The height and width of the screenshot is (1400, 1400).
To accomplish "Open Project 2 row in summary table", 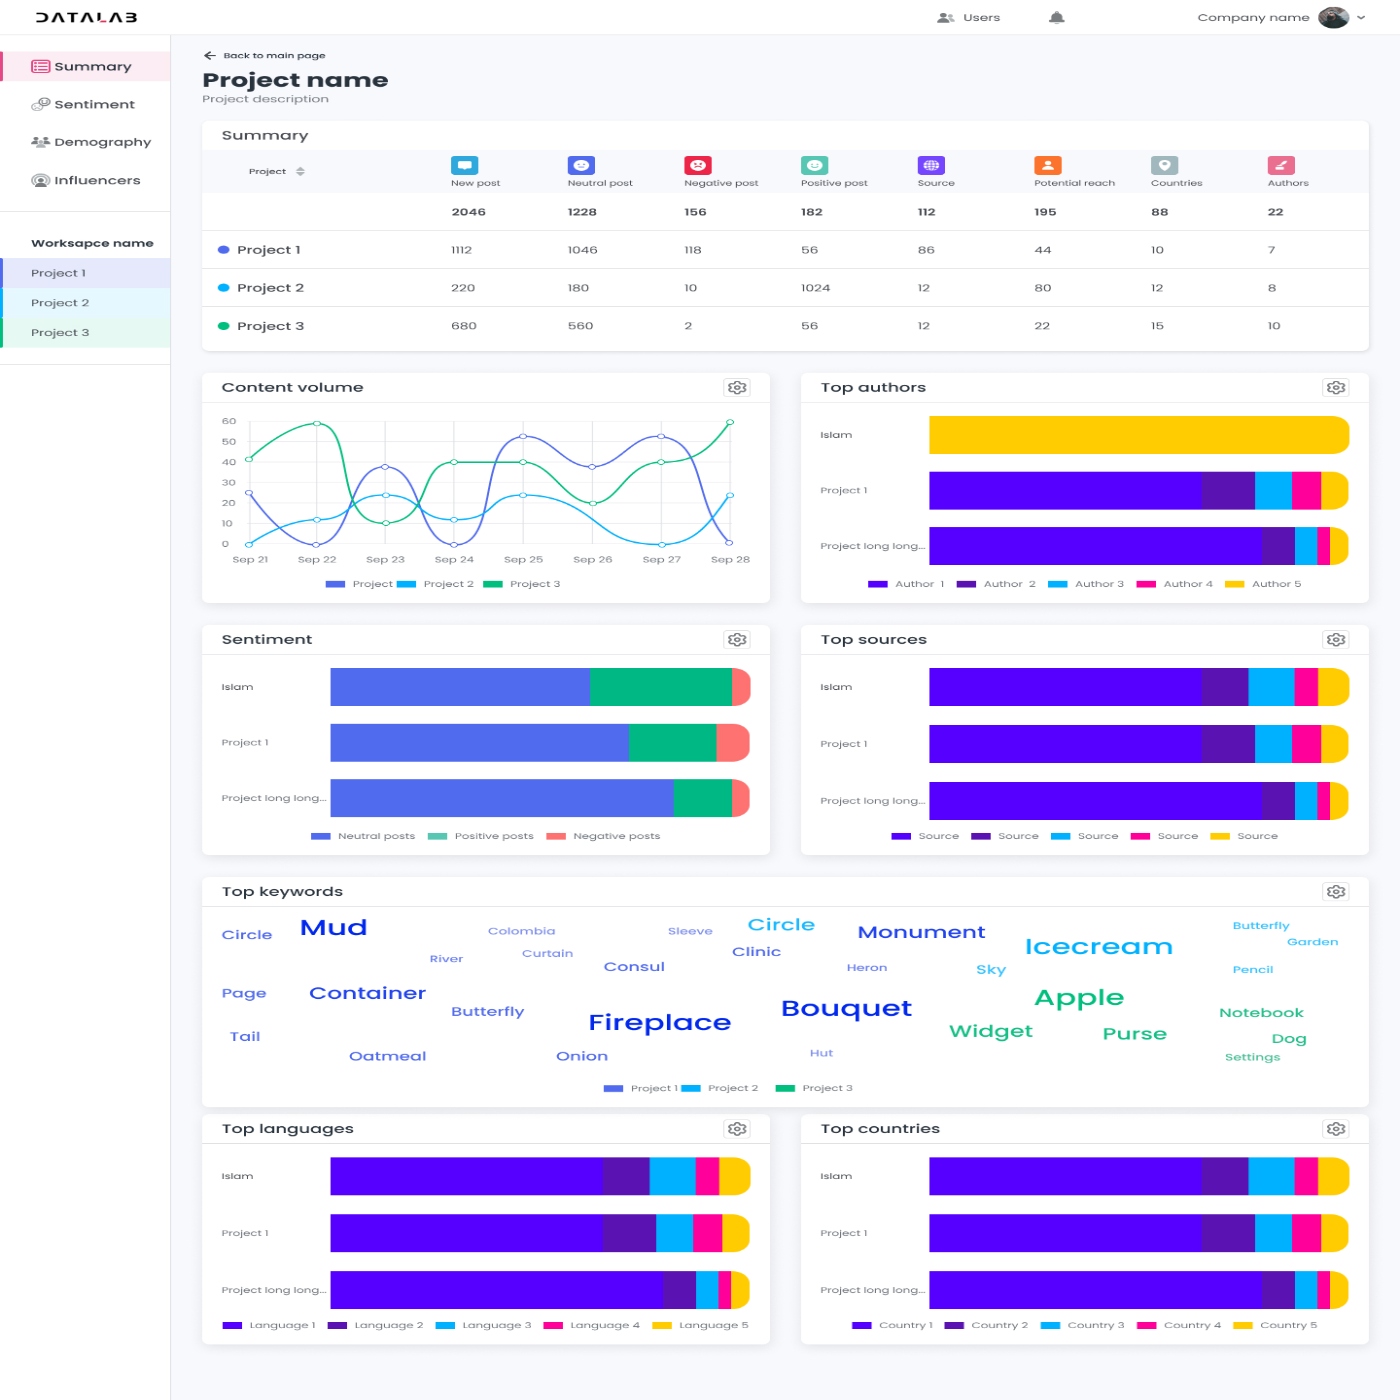I will (785, 288).
